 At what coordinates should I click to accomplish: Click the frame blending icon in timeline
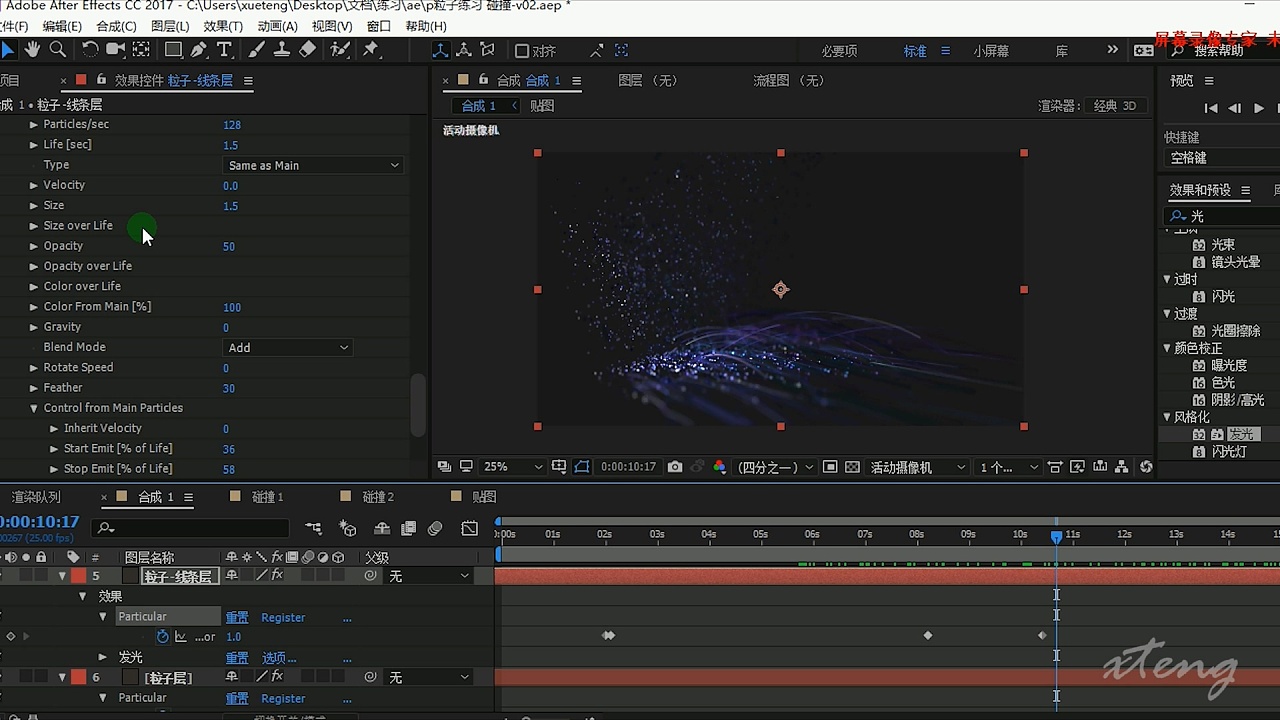pos(409,528)
